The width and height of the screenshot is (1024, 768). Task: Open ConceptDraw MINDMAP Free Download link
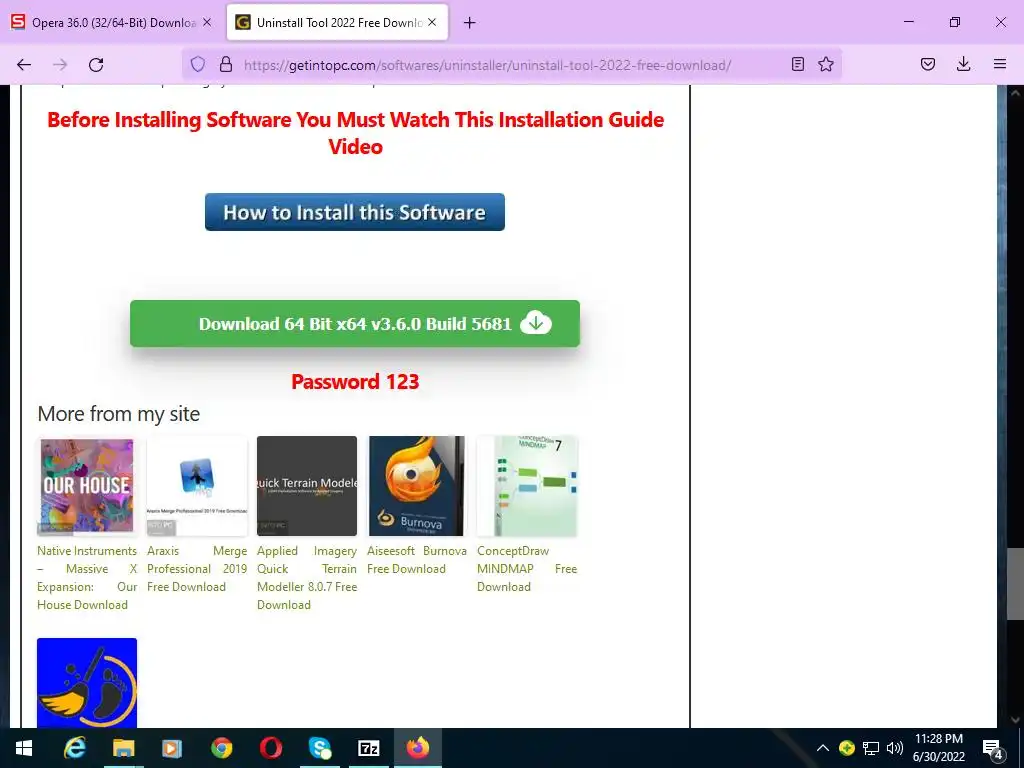[x=527, y=569]
